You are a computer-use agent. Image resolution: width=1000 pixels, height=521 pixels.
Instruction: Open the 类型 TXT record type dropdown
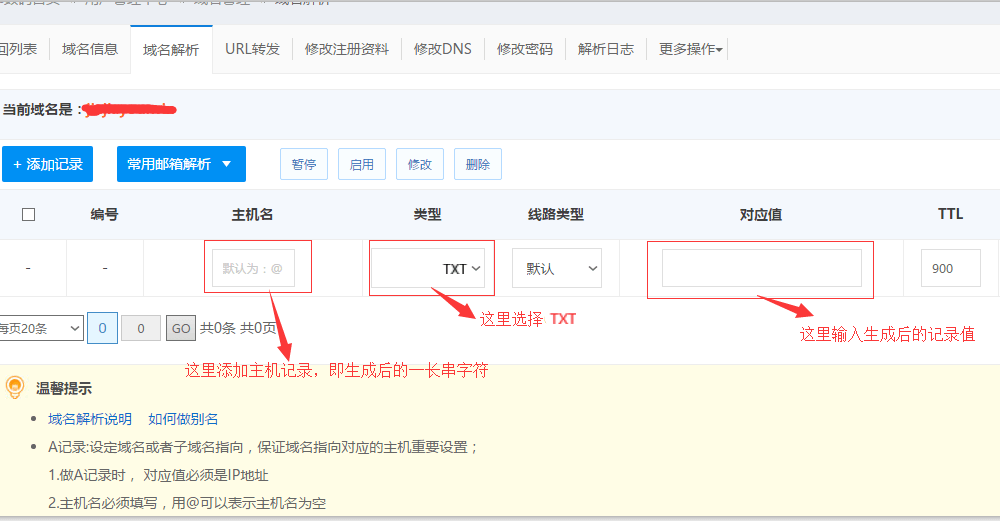click(428, 268)
